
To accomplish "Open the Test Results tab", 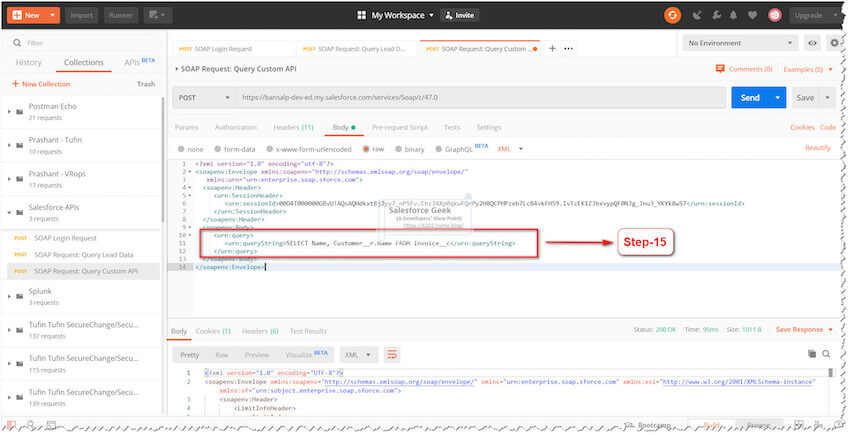I will click(x=308, y=331).
